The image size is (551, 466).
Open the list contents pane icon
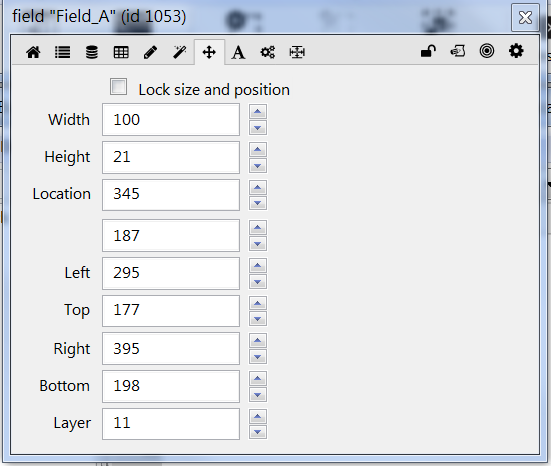tap(63, 52)
